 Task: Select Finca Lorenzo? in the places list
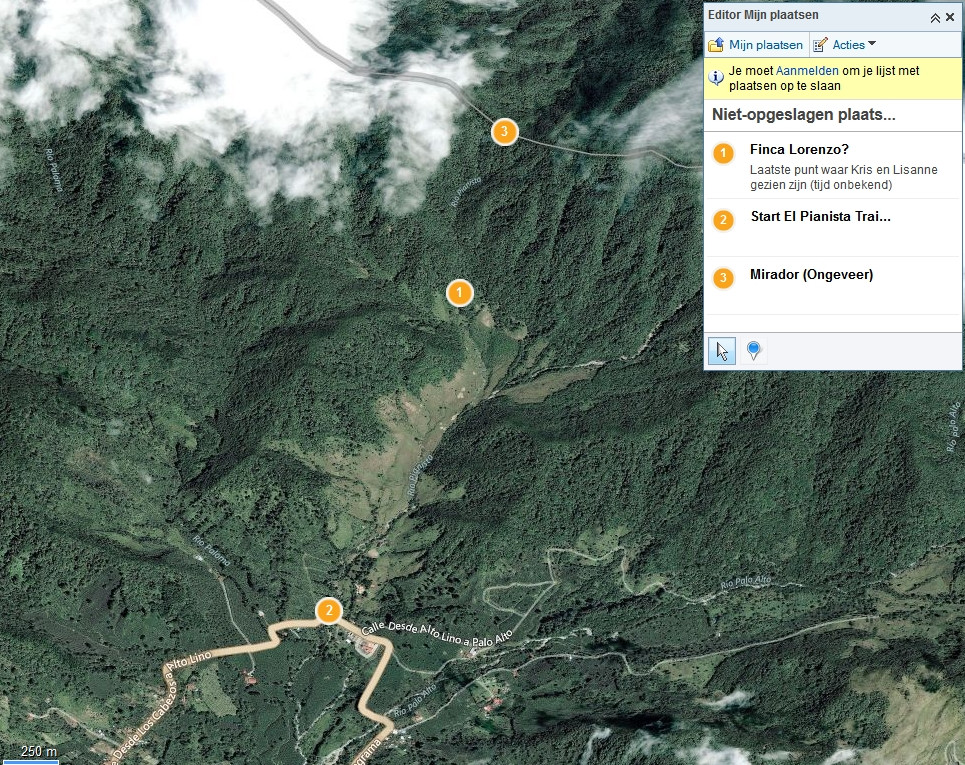click(799, 150)
